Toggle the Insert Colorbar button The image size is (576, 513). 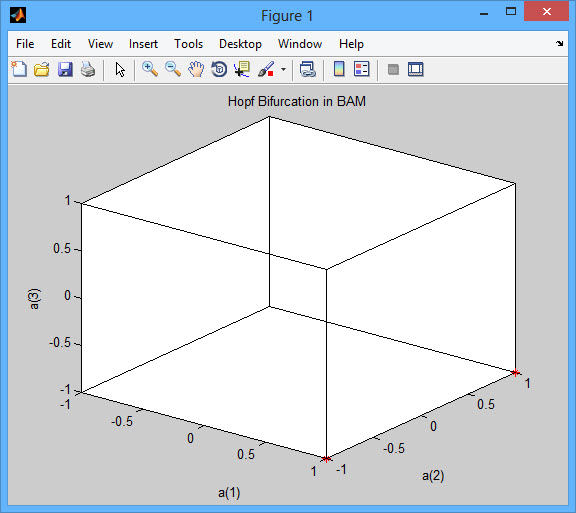(339, 69)
